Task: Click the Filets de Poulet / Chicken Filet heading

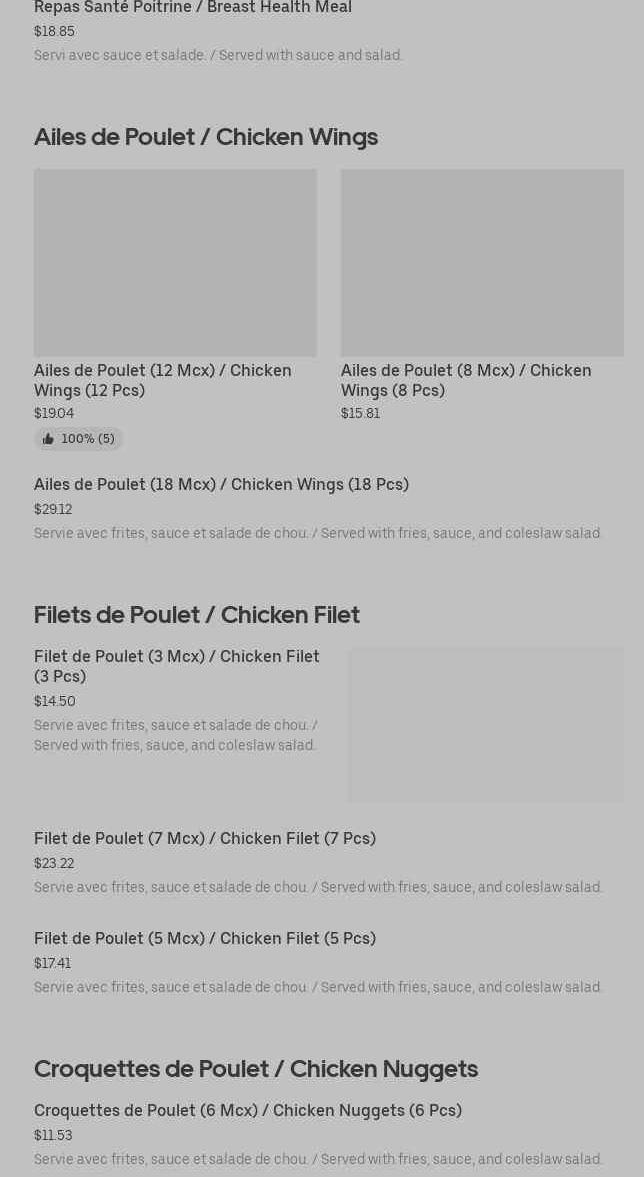Action: click(197, 614)
